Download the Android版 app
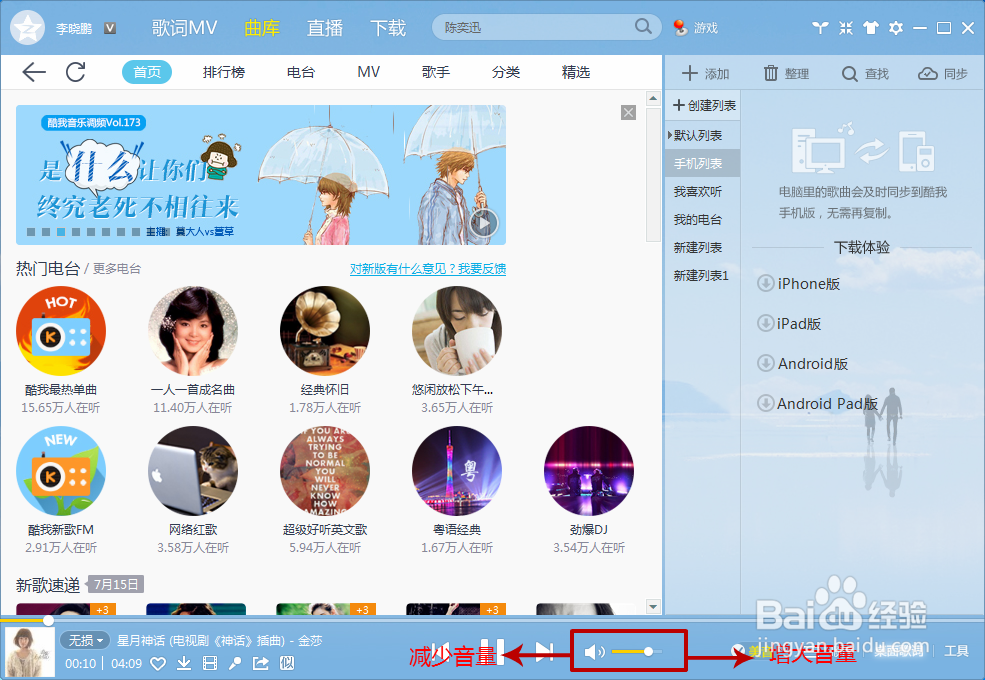 point(802,363)
